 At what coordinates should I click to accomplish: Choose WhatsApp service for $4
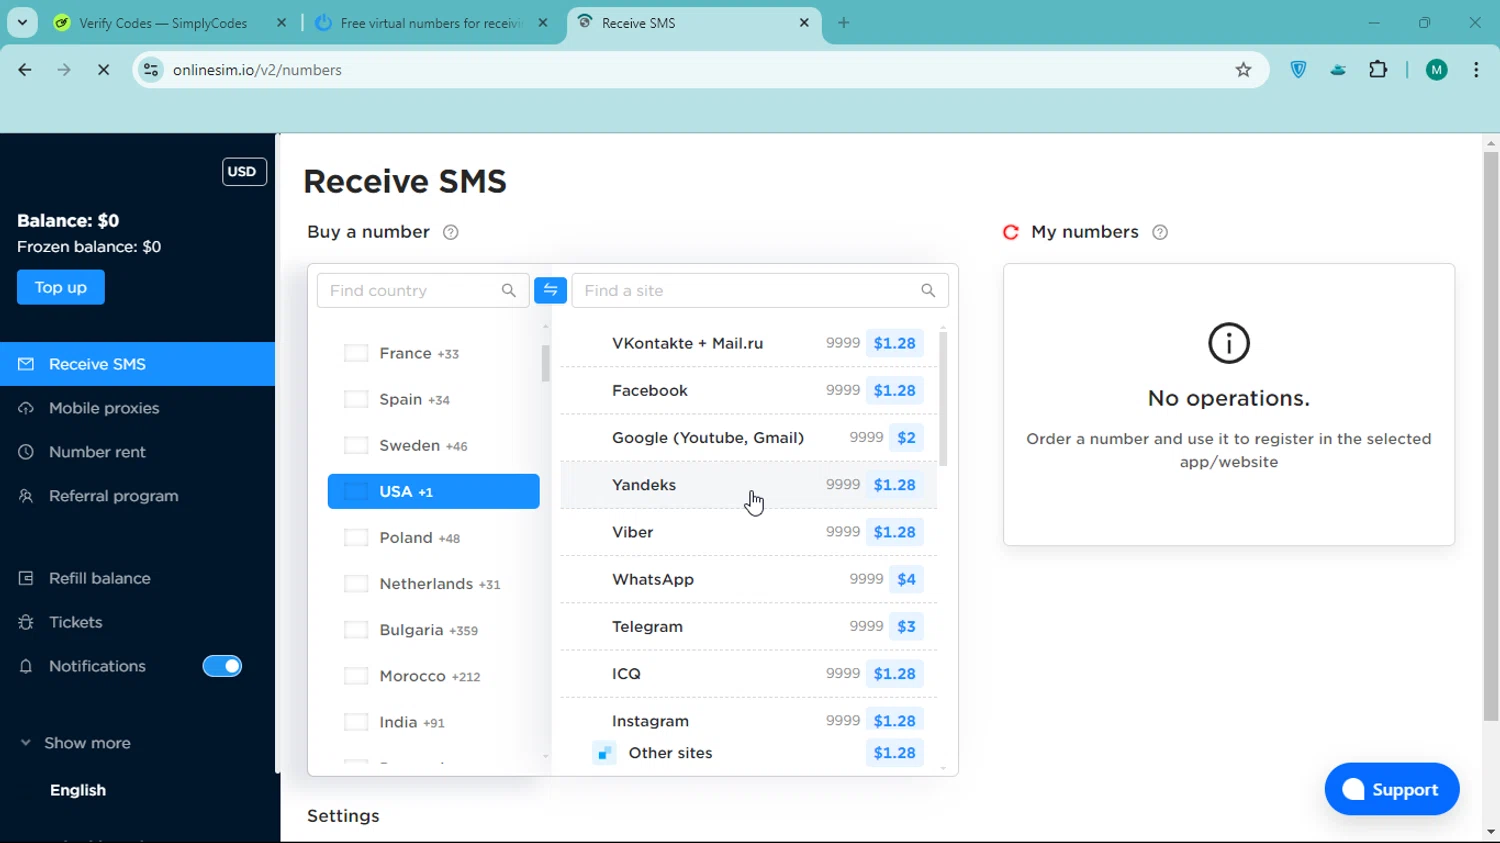click(748, 579)
